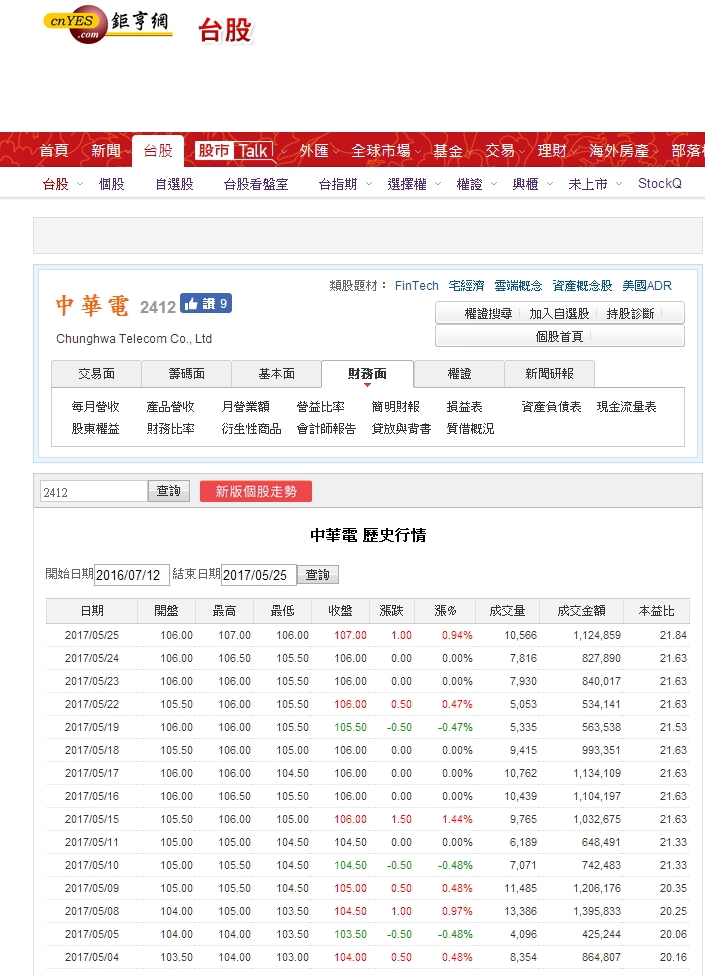Viewport: 705px width, 976px height.
Task: Open the 月營業額 link
Action: pyautogui.click(x=246, y=406)
